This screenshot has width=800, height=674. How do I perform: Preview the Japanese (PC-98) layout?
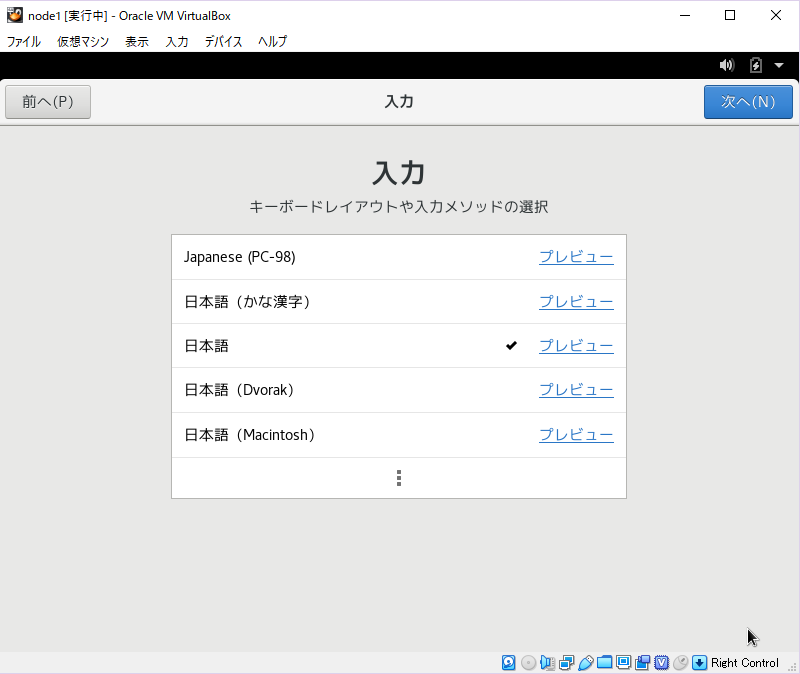click(x=576, y=257)
